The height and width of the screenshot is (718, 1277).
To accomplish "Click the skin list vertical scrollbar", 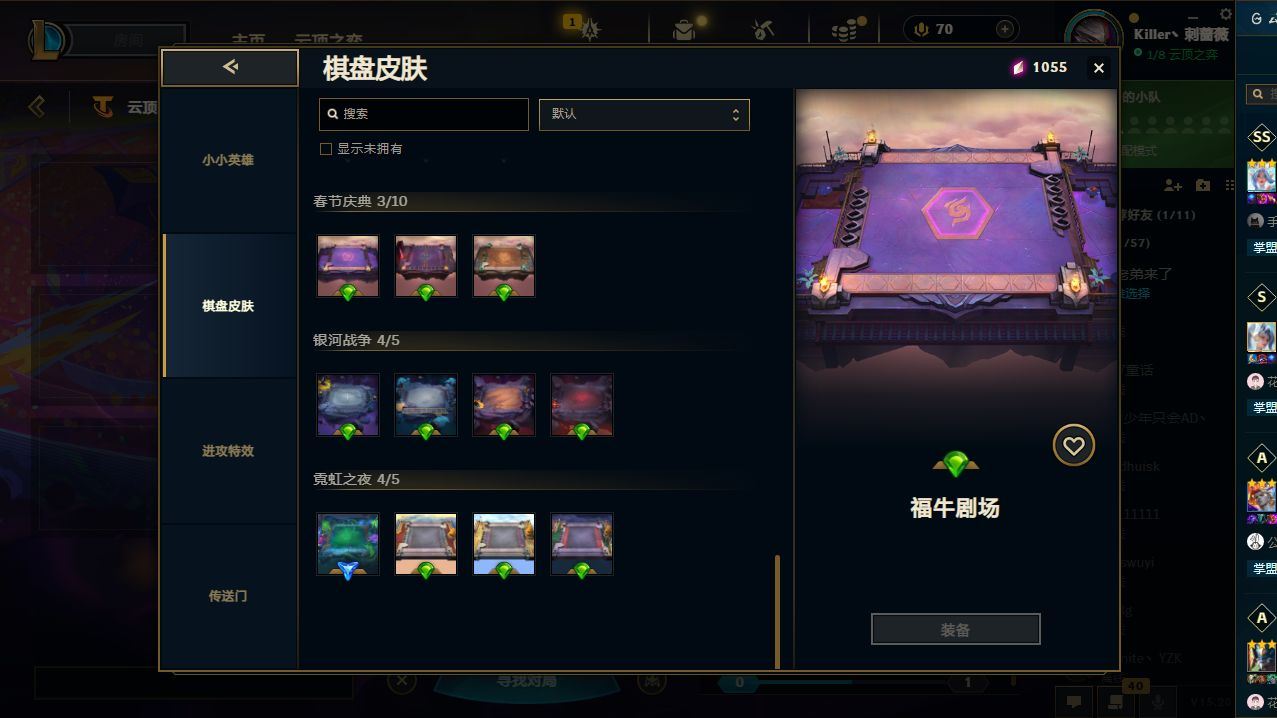I will 777,611.
